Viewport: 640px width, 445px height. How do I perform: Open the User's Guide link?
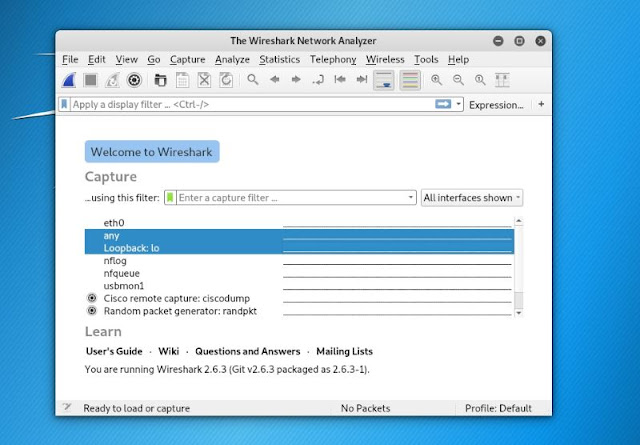[x=114, y=352]
